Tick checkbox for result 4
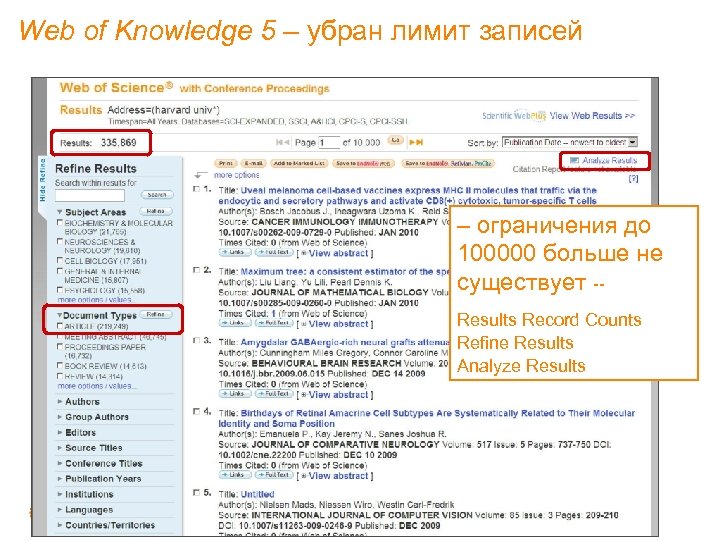This screenshot has width=720, height=540. pos(197,411)
